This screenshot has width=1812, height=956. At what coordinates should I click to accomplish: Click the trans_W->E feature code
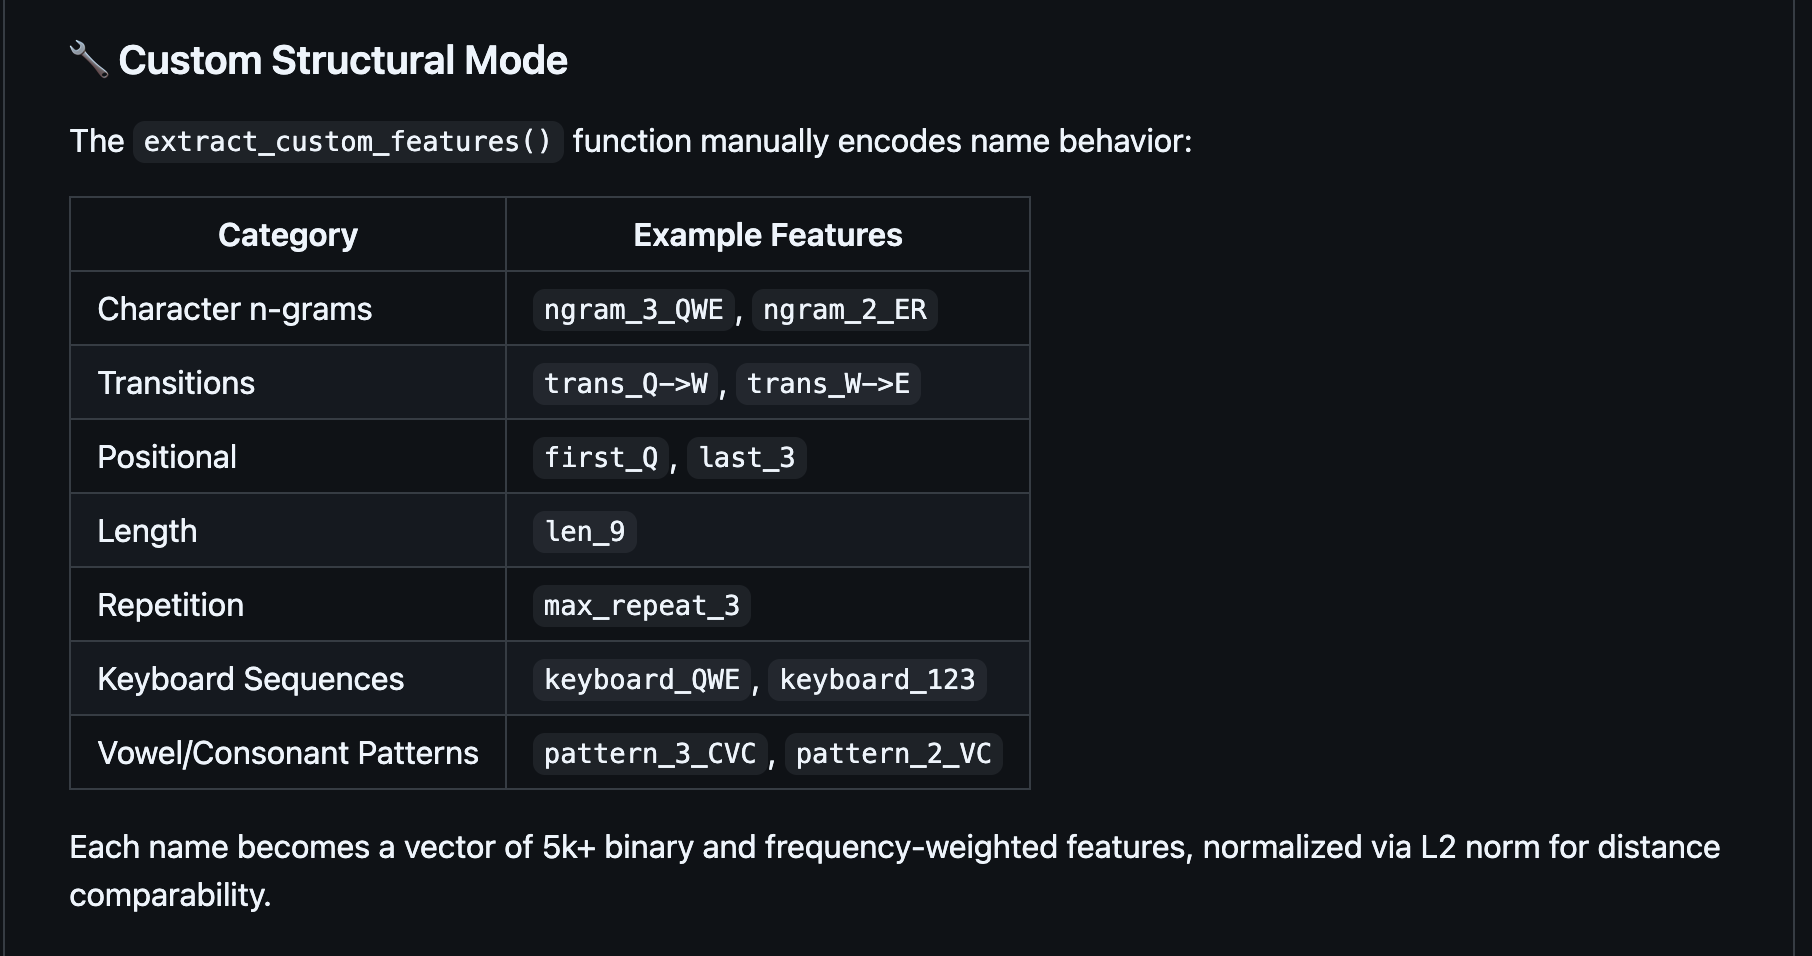(828, 384)
